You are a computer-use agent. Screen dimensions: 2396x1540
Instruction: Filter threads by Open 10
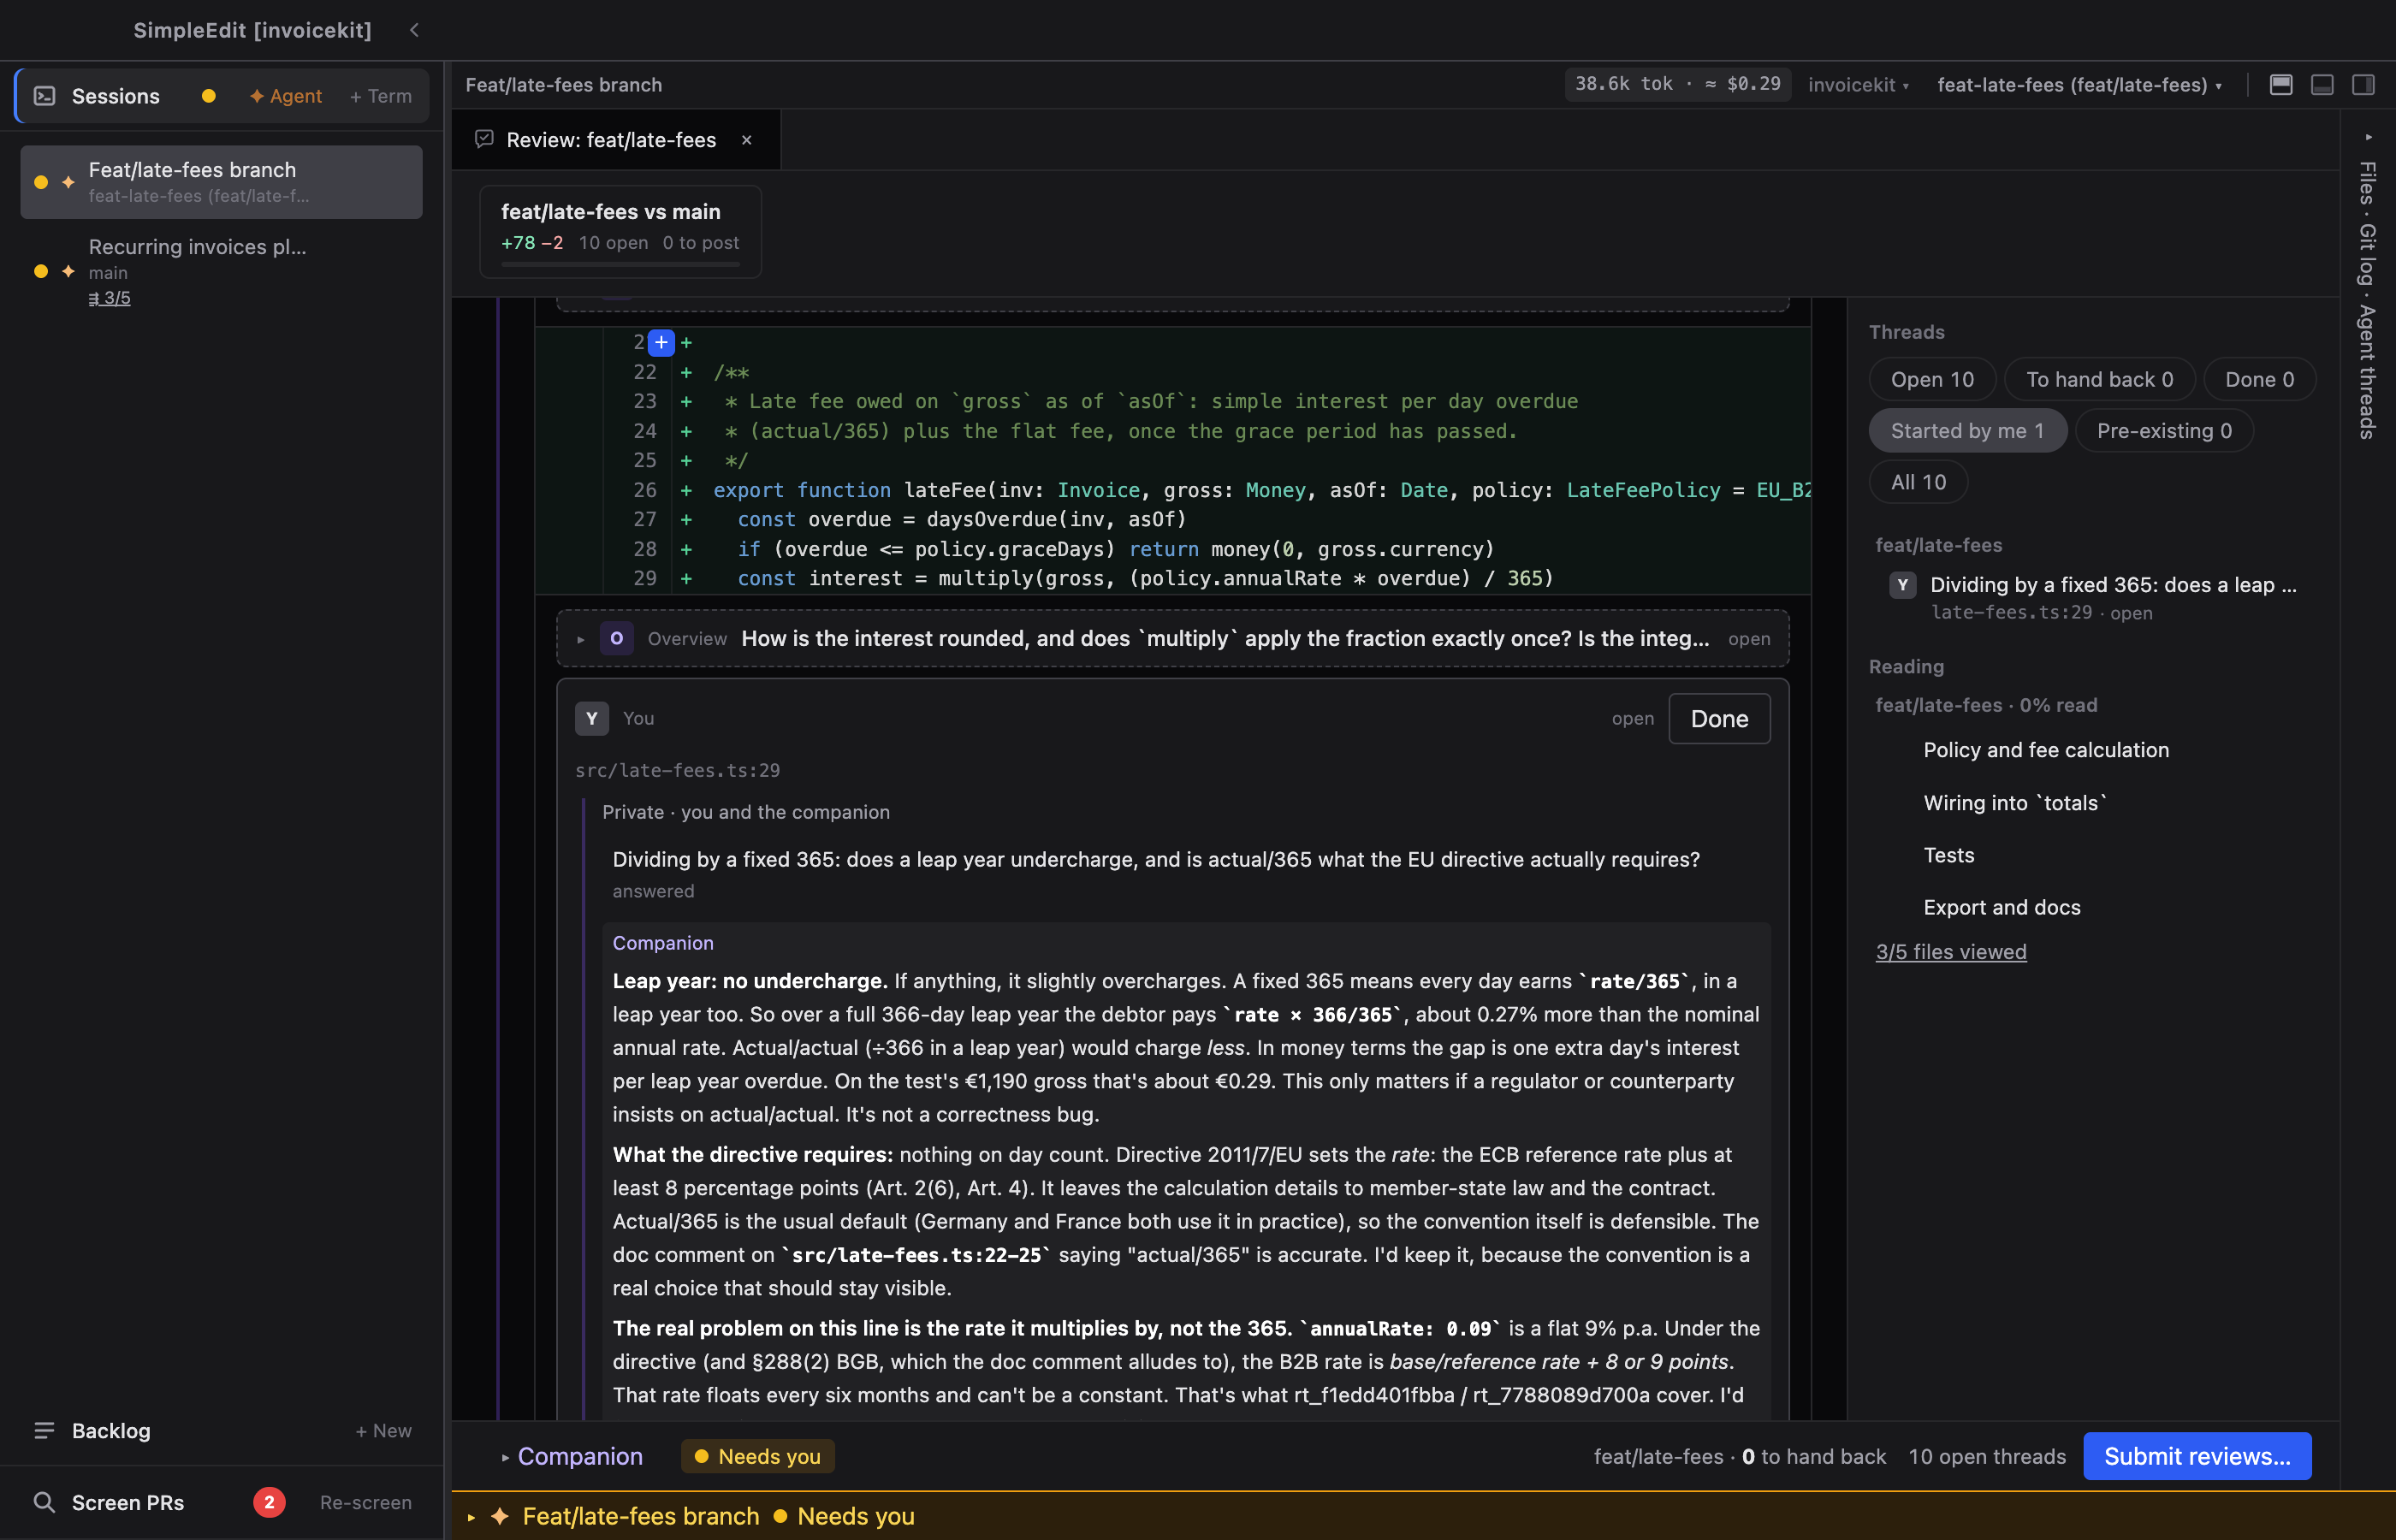pos(1931,380)
